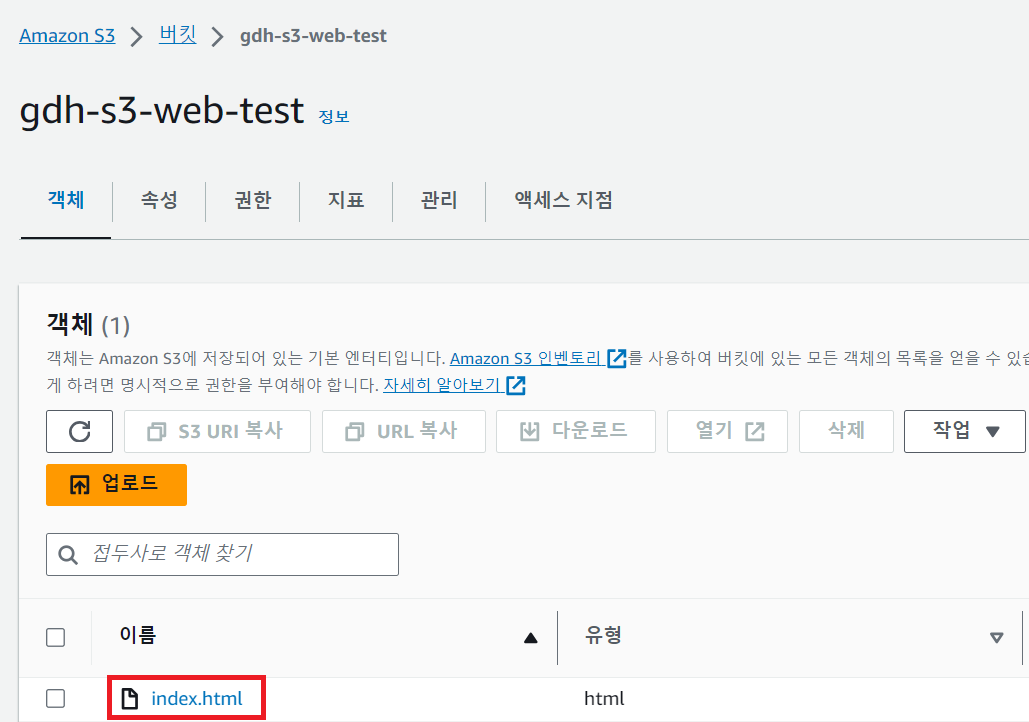1029x722 pixels.
Task: Open the Amazon S3 인벤토리 link
Action: pos(538,358)
